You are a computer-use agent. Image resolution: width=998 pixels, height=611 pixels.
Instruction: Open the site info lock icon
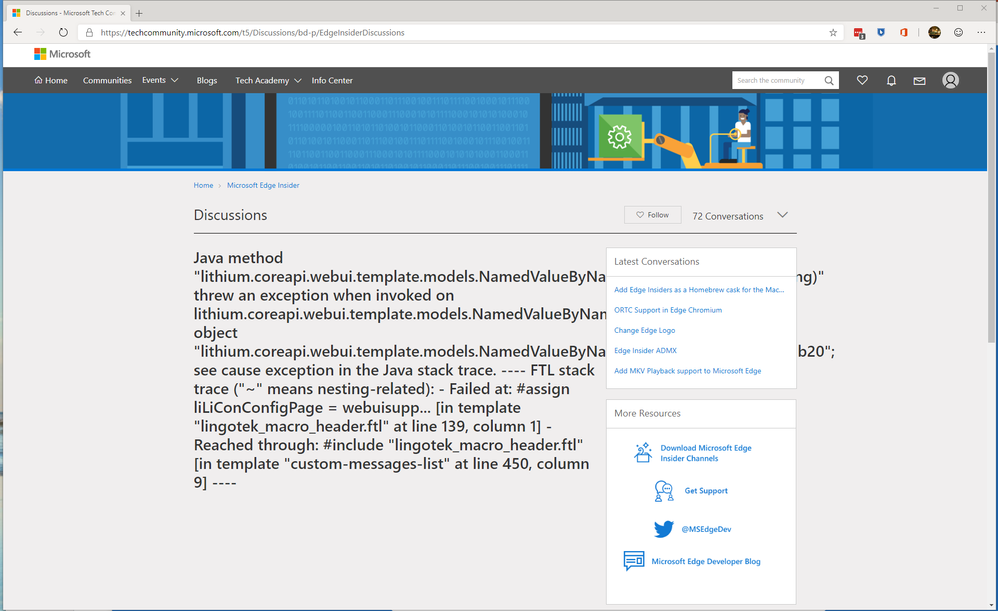[x=89, y=32]
